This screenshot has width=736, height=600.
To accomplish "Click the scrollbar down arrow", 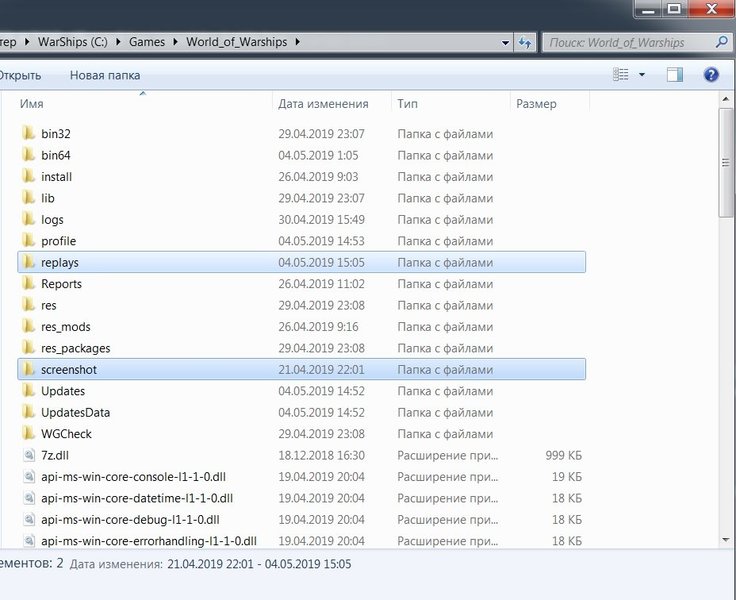I will click(726, 540).
